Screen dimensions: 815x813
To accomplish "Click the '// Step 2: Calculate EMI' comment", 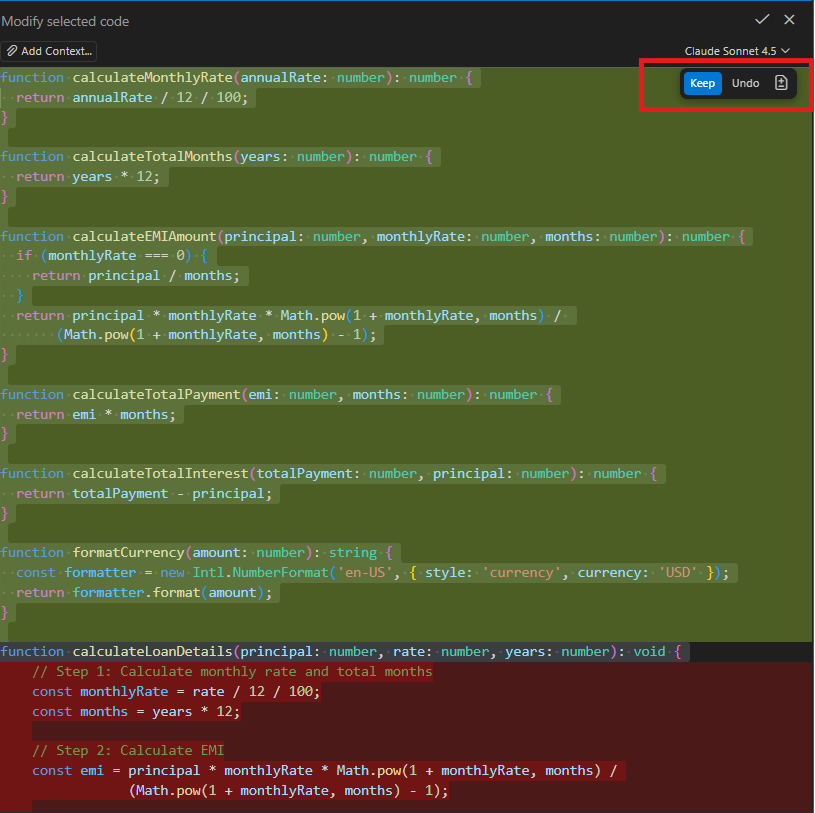I will (x=128, y=751).
